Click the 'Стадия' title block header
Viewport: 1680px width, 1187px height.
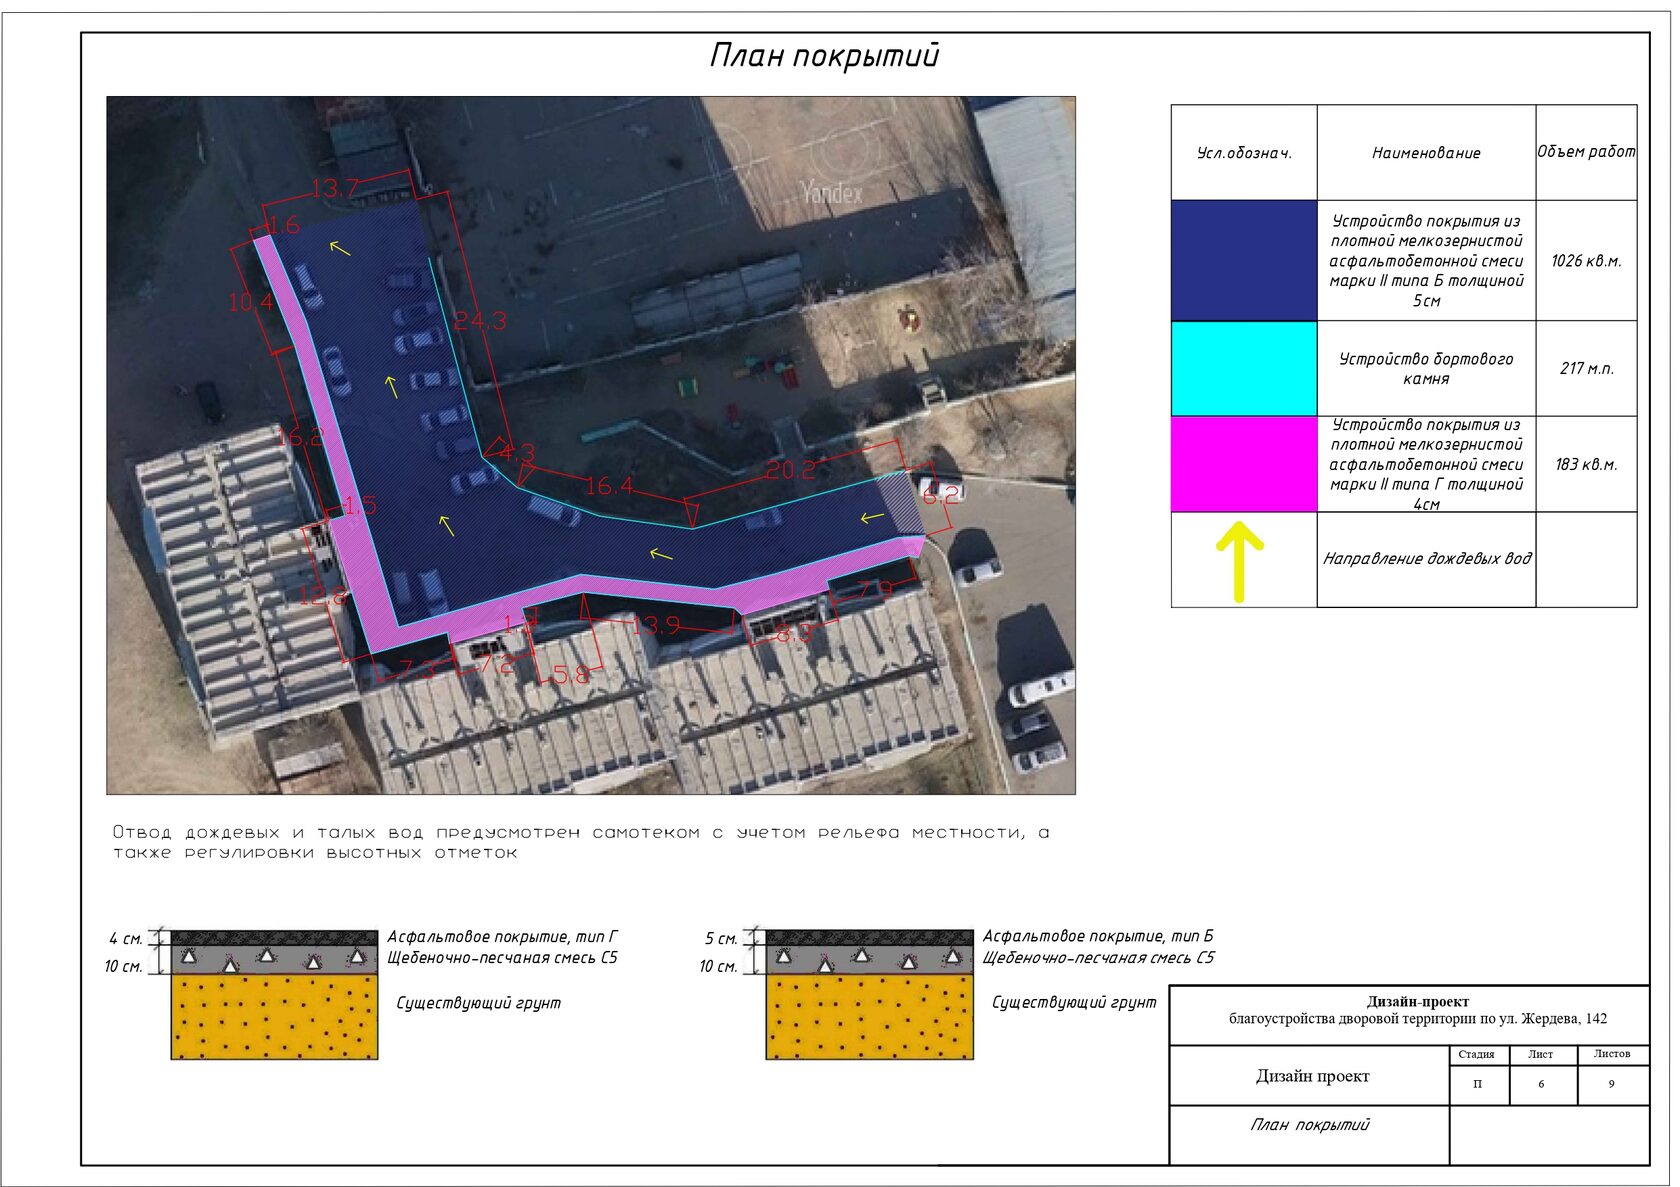1476,1054
